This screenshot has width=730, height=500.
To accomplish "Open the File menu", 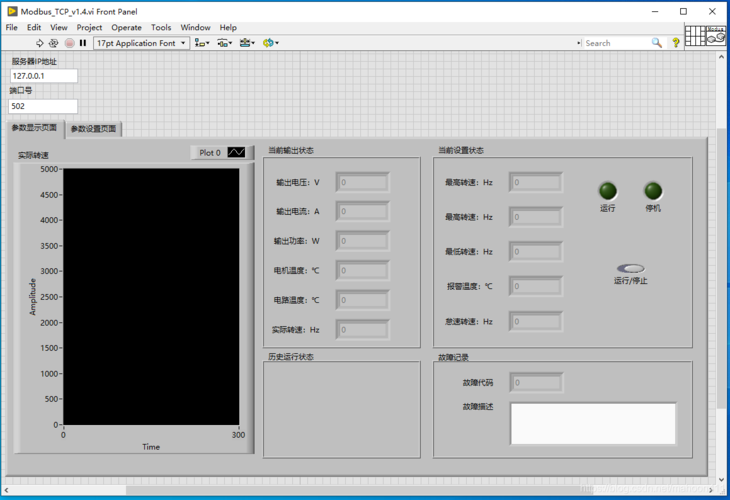I will tap(12, 27).
